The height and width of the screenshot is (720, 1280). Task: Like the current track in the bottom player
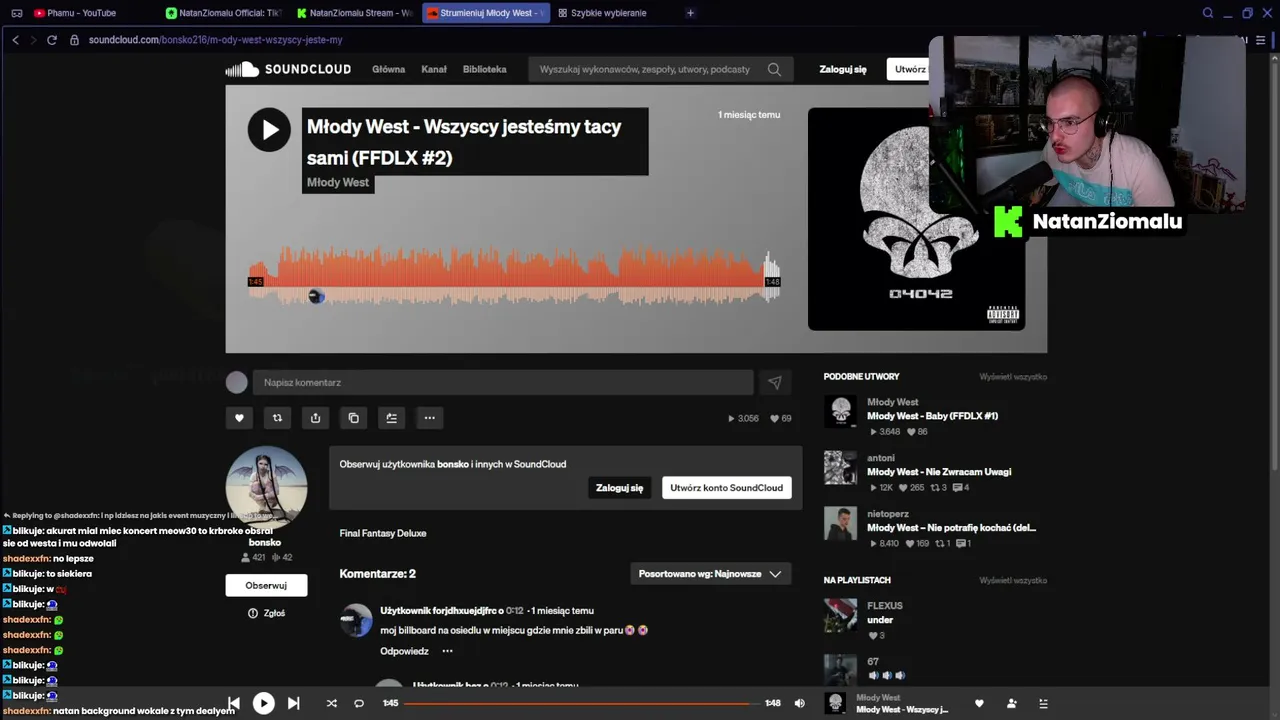tap(979, 703)
